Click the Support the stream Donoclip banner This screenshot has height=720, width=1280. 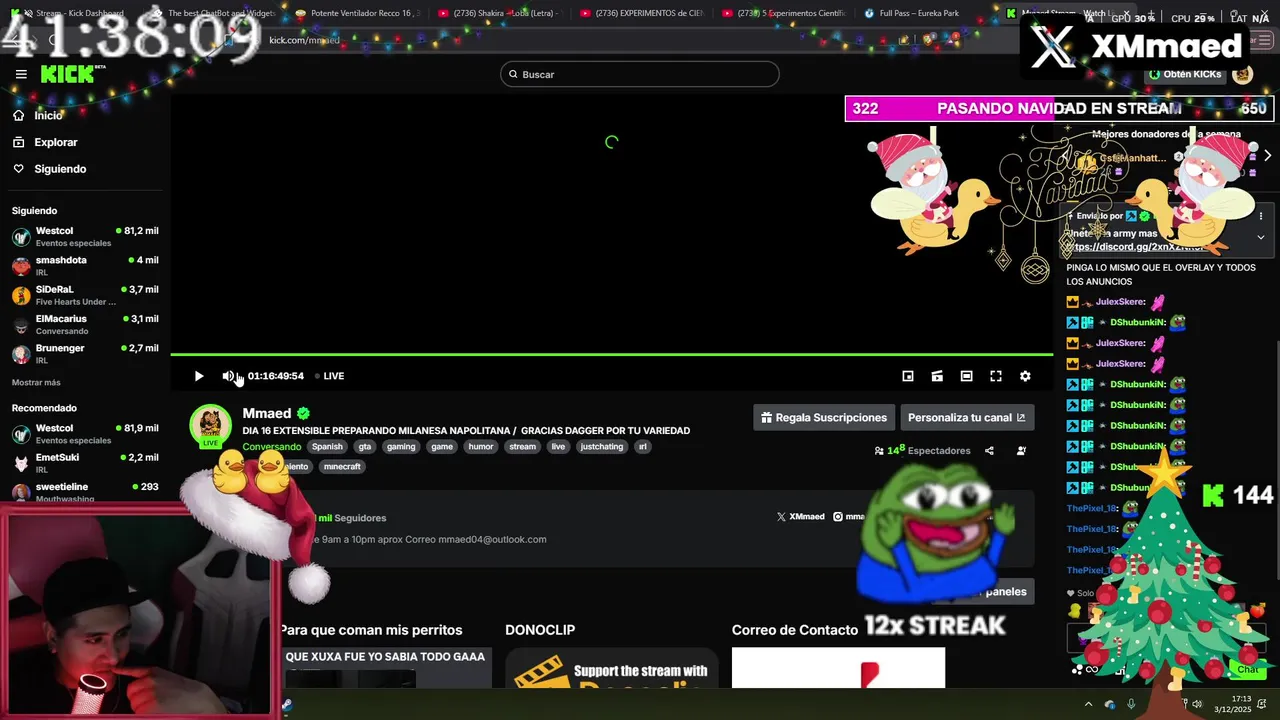[x=612, y=668]
